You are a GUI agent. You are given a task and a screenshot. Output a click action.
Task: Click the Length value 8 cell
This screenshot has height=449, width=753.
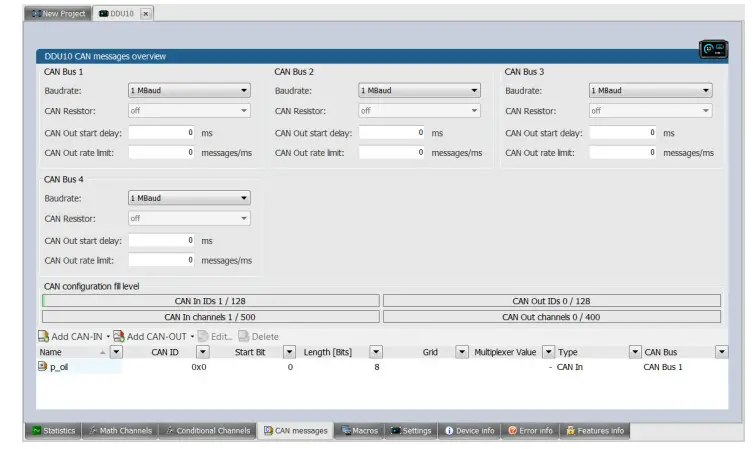coord(377,367)
